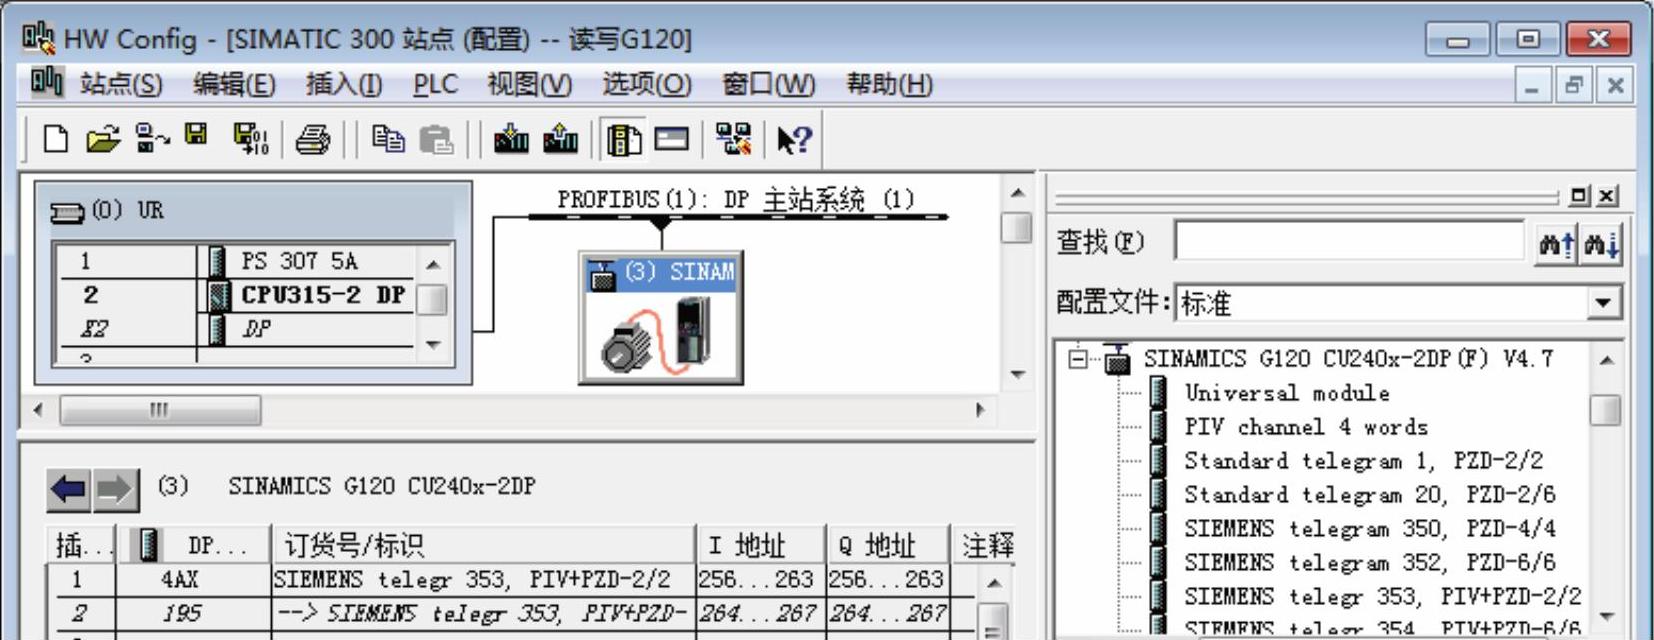Image resolution: width=1654 pixels, height=640 pixels.
Task: Open the 站点(S) menu
Action: pos(121,84)
